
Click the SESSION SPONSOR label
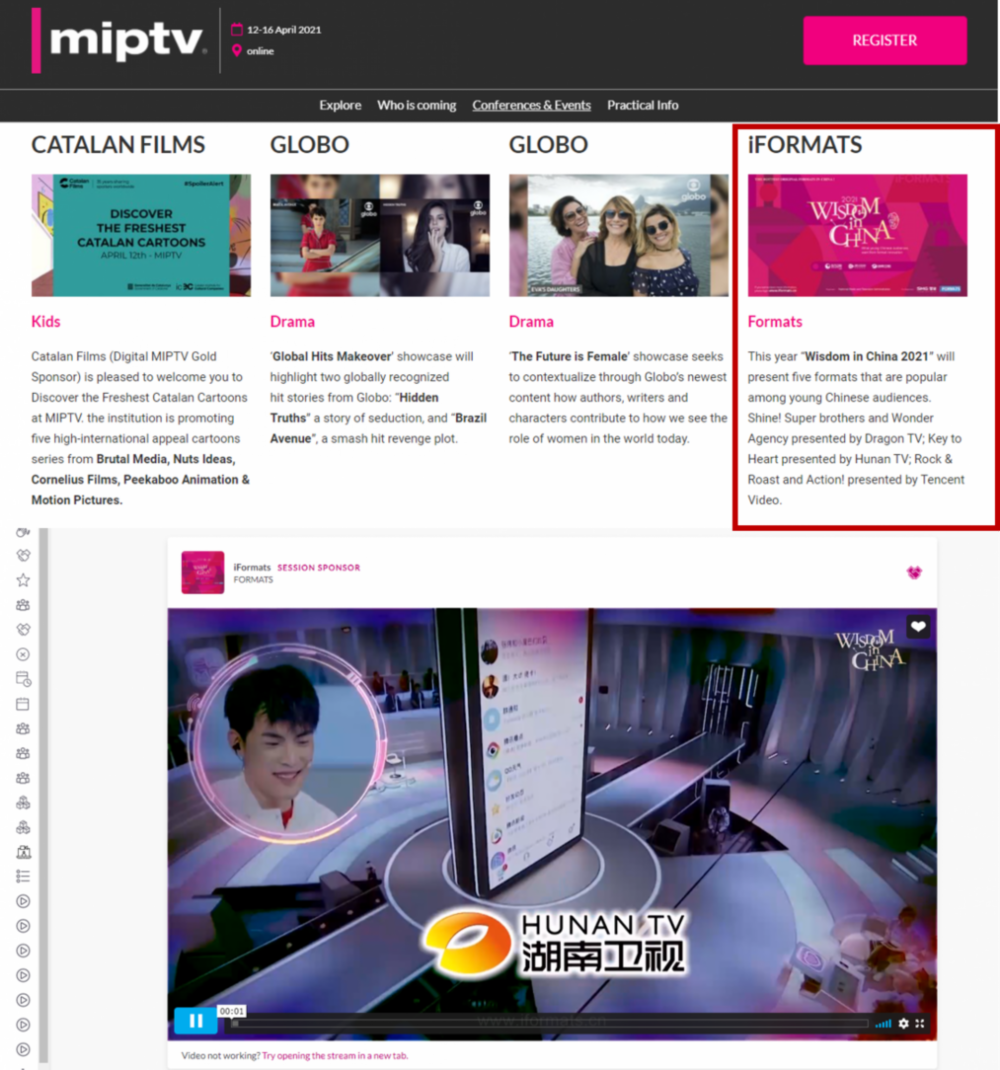pos(319,567)
